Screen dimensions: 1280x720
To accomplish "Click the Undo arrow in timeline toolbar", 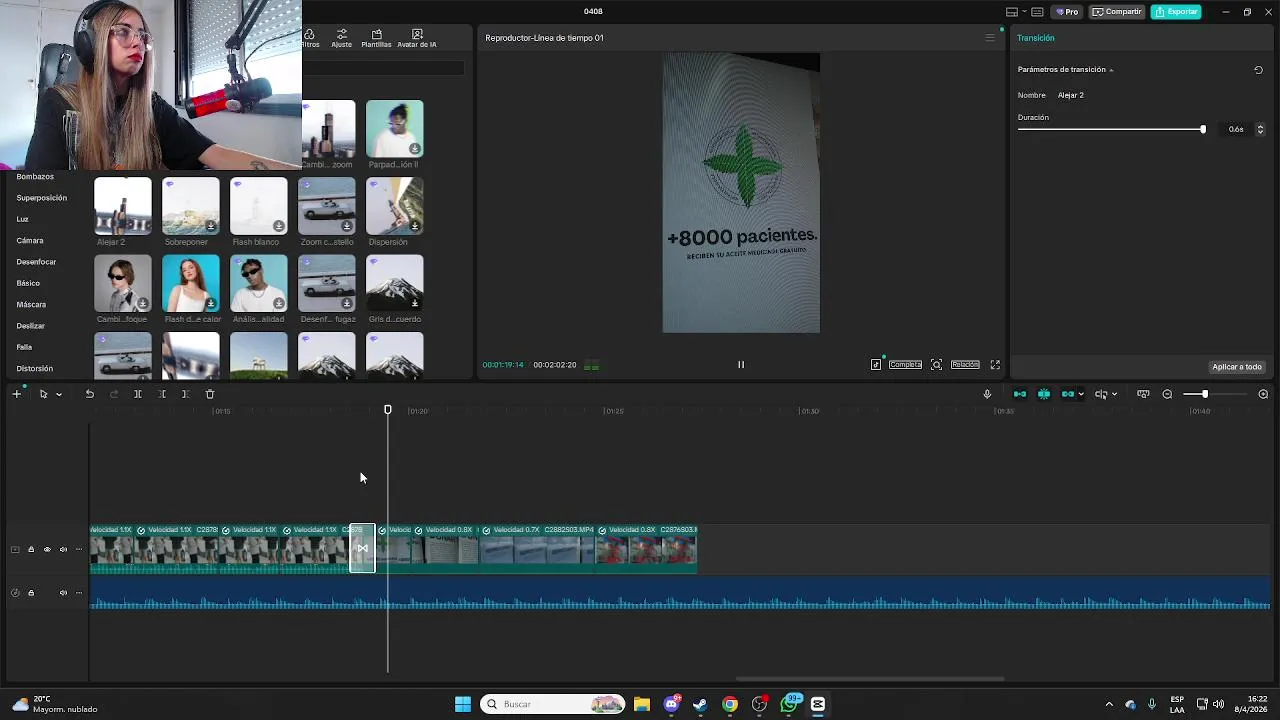I will 89,394.
